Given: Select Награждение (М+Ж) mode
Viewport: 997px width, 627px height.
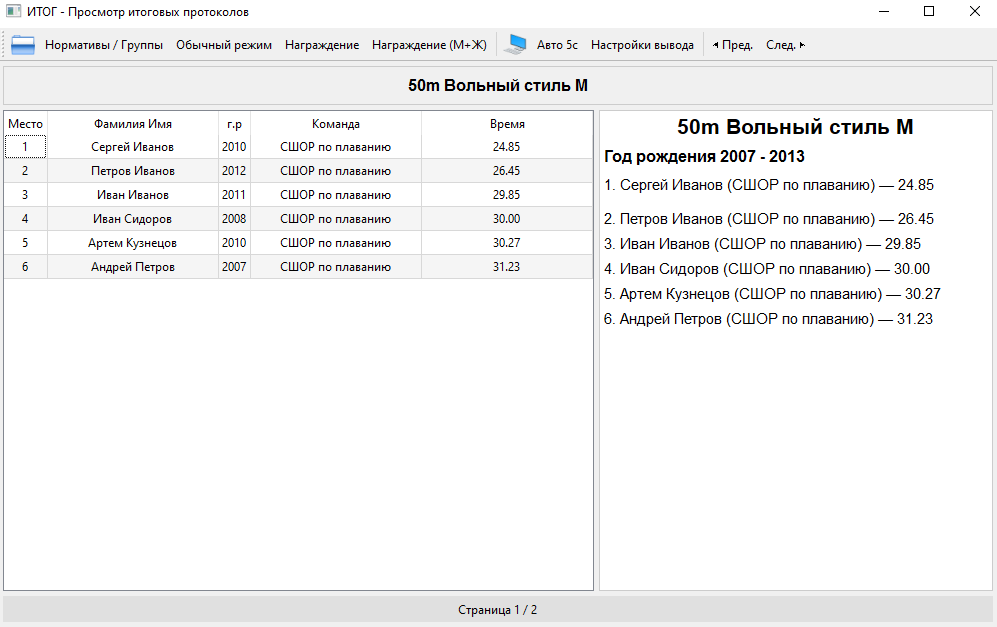Looking at the screenshot, I should coord(429,45).
